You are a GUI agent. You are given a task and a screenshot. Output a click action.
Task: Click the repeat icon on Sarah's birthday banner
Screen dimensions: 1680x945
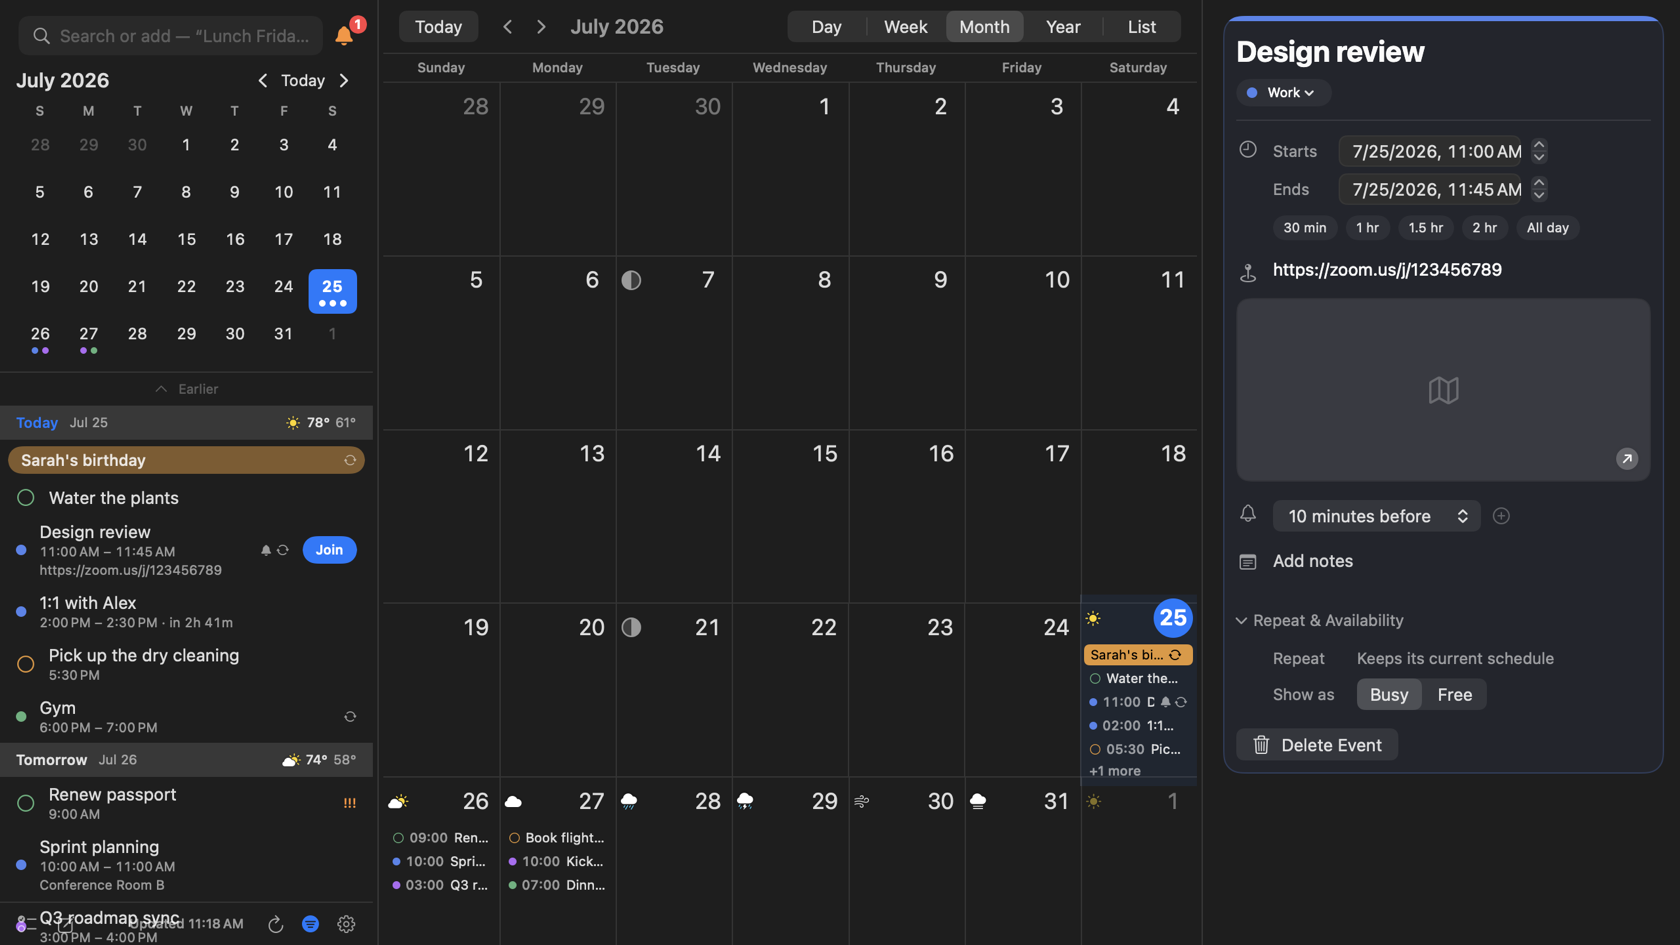click(350, 460)
